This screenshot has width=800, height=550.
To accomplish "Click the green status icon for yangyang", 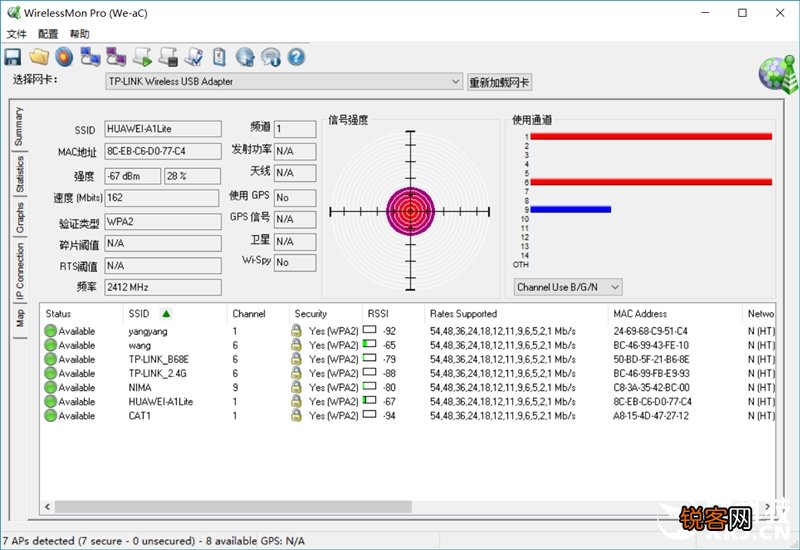I will (x=51, y=331).
